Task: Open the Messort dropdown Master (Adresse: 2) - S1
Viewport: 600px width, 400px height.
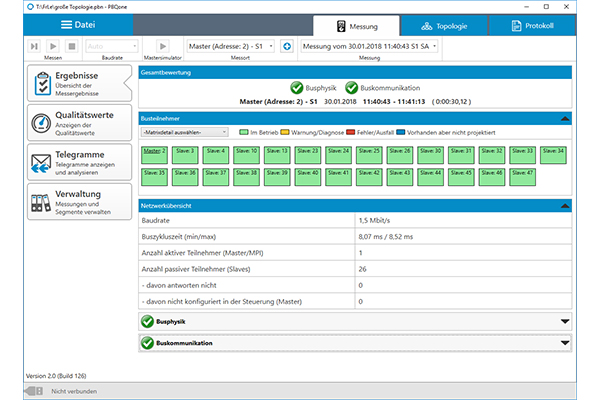Action: [x=231, y=46]
